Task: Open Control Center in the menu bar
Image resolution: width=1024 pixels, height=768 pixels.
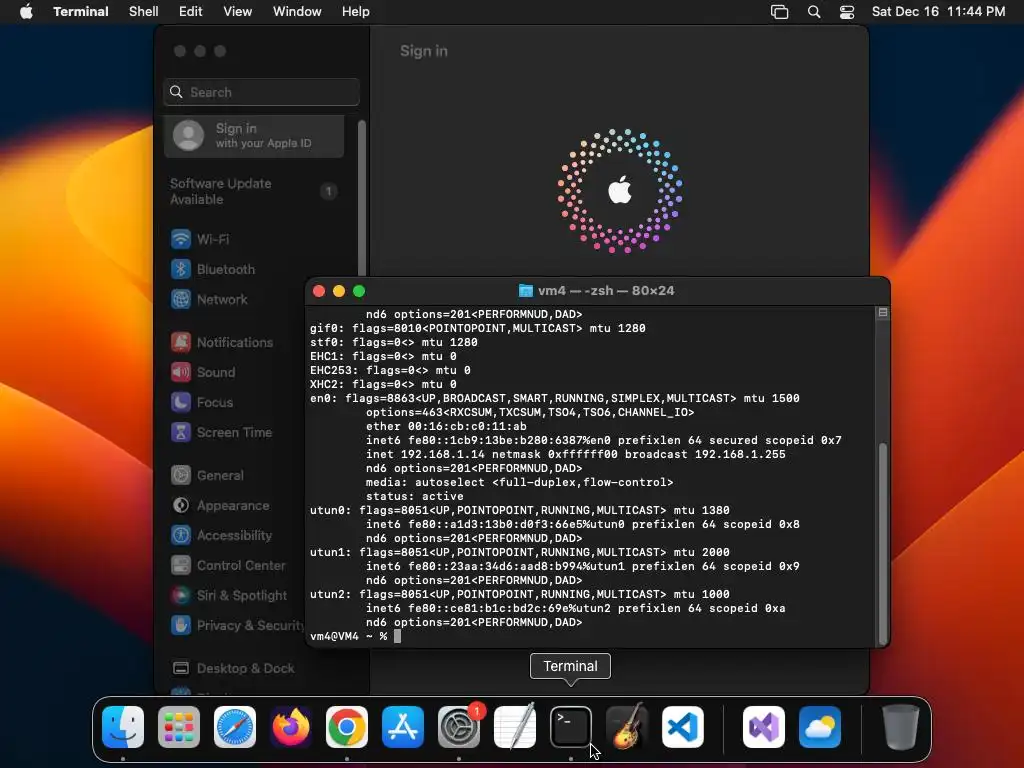Action: (x=847, y=12)
